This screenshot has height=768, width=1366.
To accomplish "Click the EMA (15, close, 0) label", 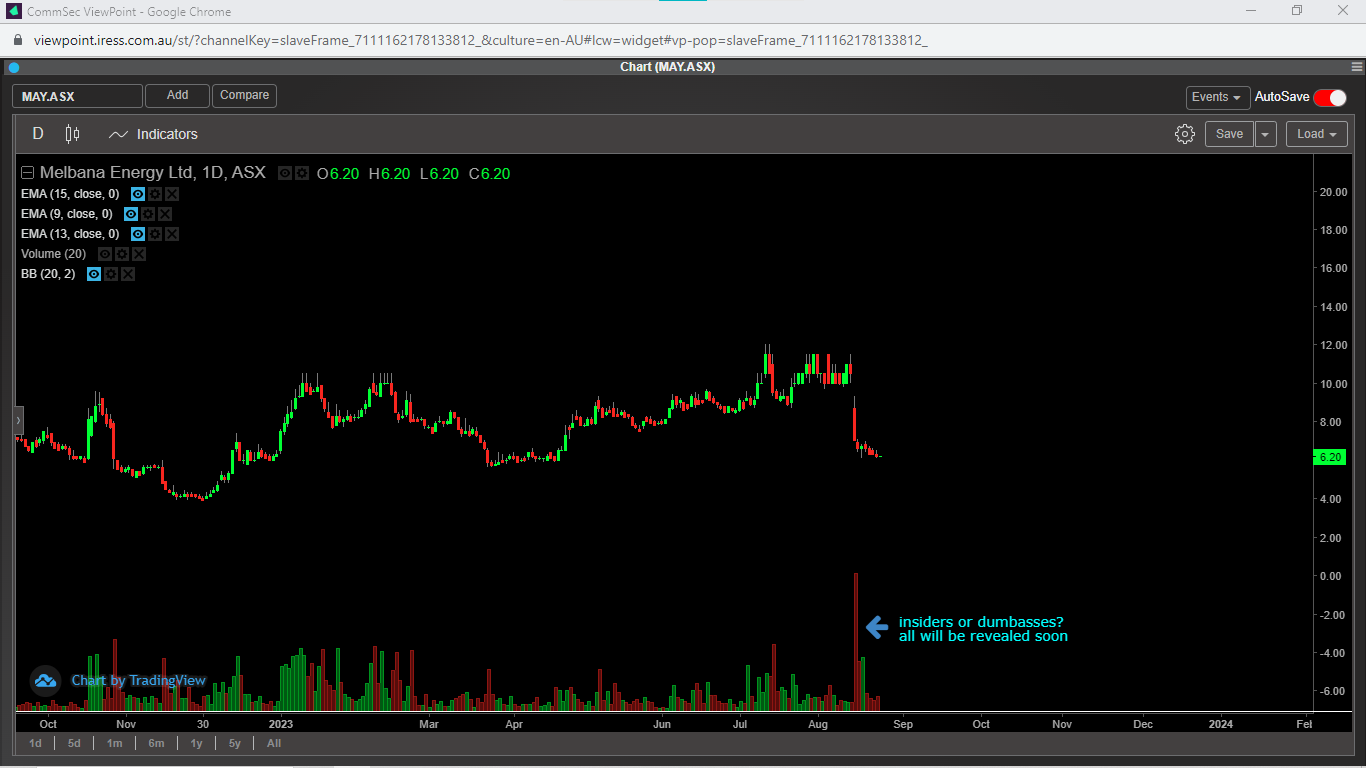I will pyautogui.click(x=70, y=194).
